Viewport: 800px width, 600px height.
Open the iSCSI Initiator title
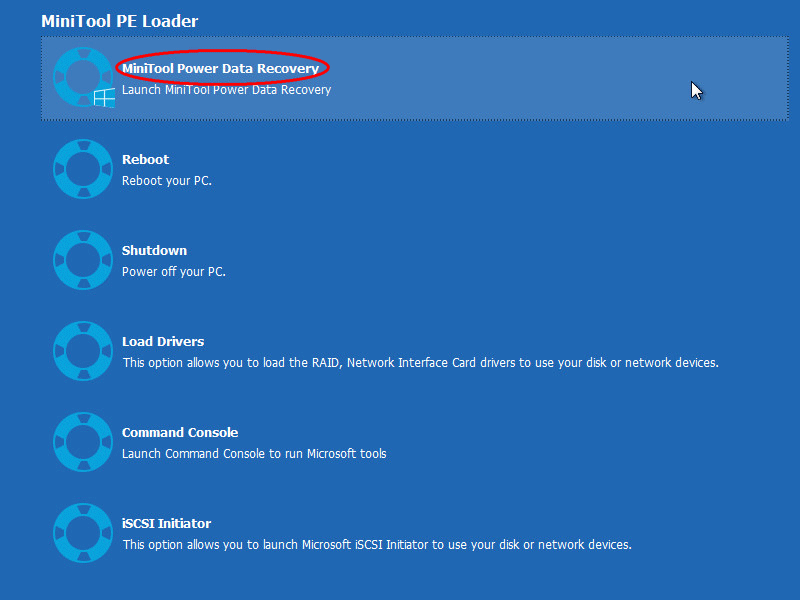[166, 523]
